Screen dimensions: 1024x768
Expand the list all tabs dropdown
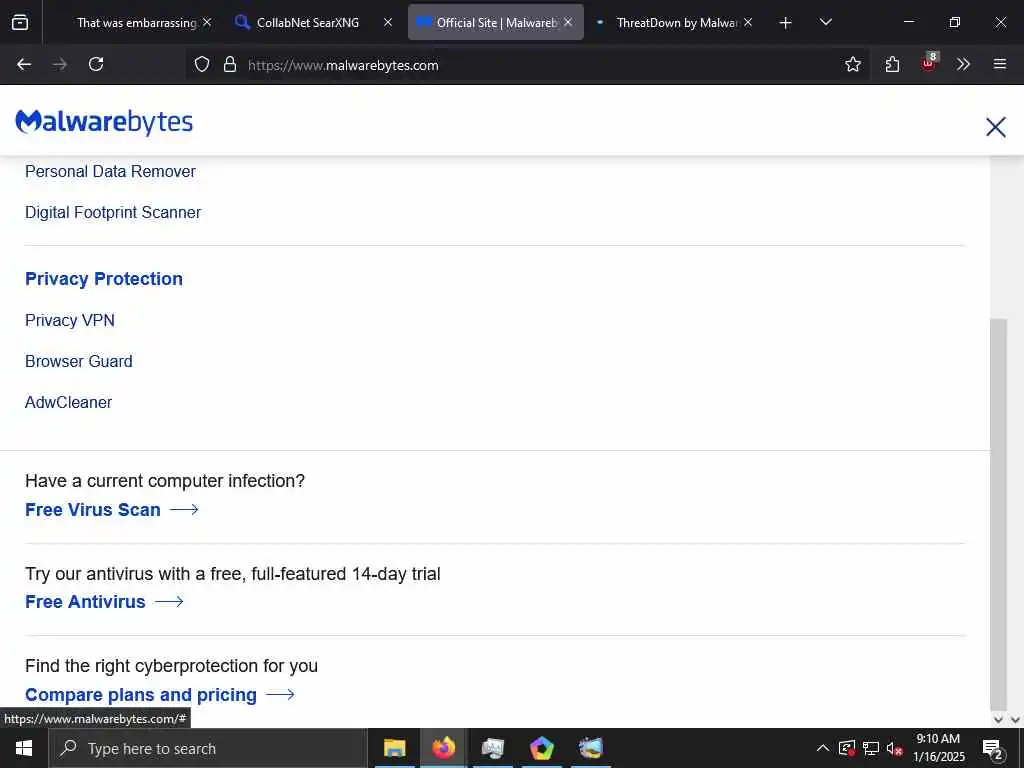pyautogui.click(x=825, y=22)
